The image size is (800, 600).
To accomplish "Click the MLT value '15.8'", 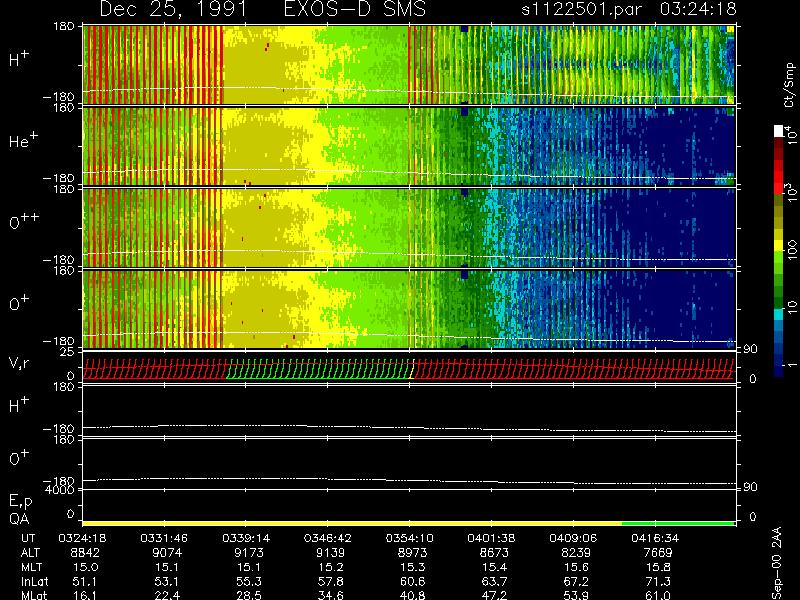I will point(658,567).
